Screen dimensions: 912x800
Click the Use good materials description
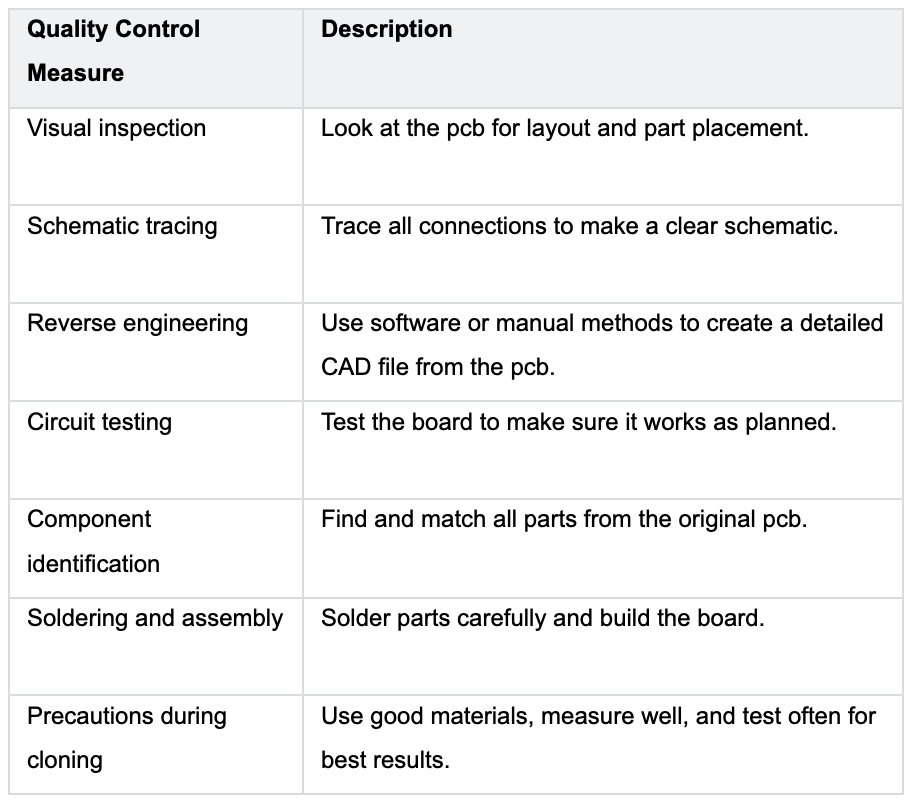pyautogui.click(x=598, y=737)
